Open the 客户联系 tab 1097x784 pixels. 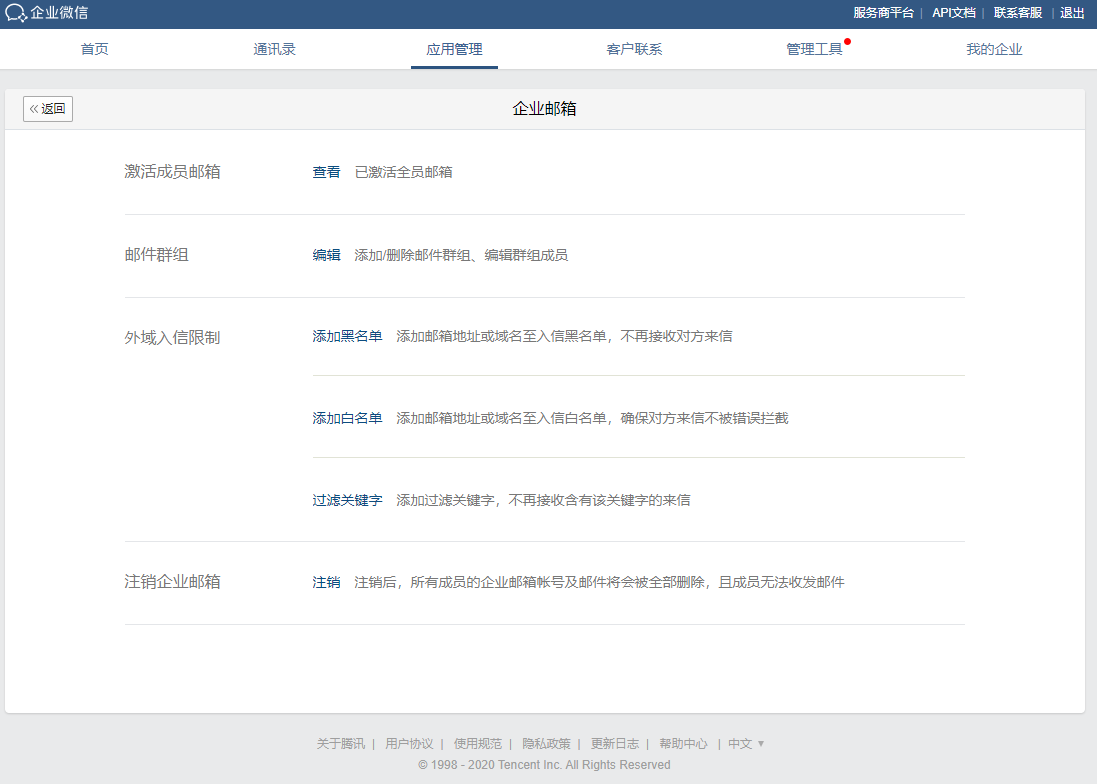(634, 49)
